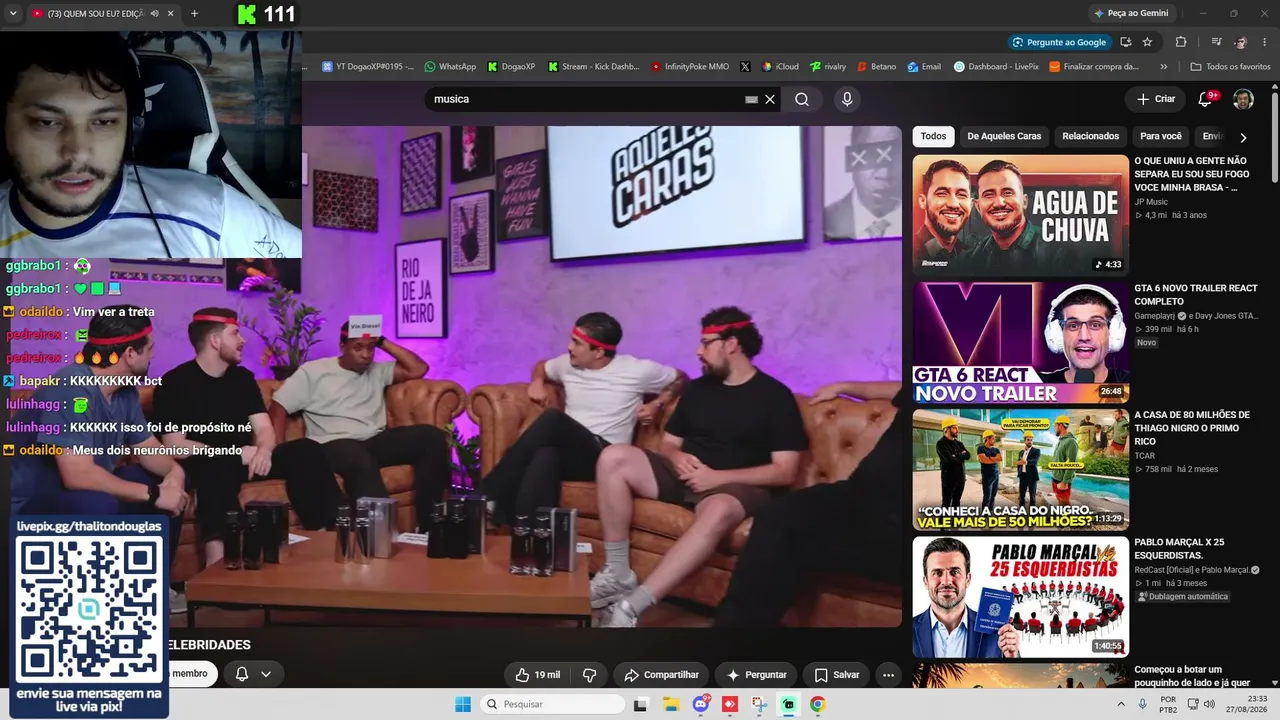The image size is (1280, 720).
Task: Open the video's more actions menu
Action: tap(888, 675)
